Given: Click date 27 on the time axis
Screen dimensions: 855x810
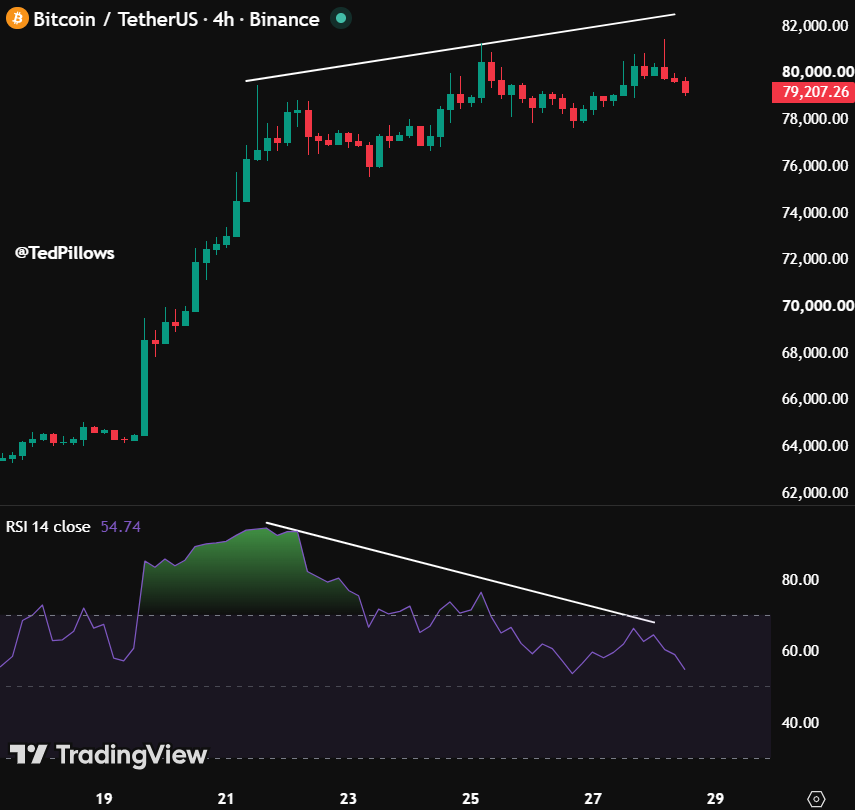Looking at the screenshot, I should [x=593, y=799].
